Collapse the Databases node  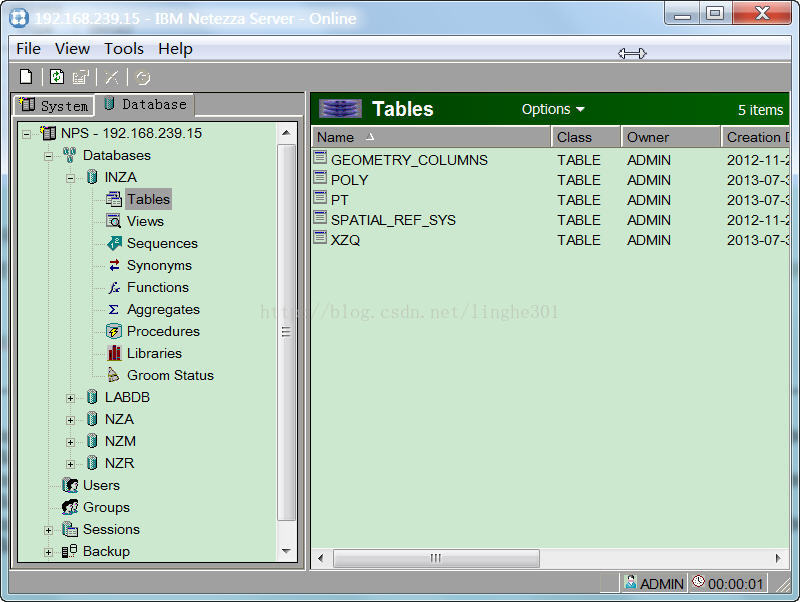(48, 157)
